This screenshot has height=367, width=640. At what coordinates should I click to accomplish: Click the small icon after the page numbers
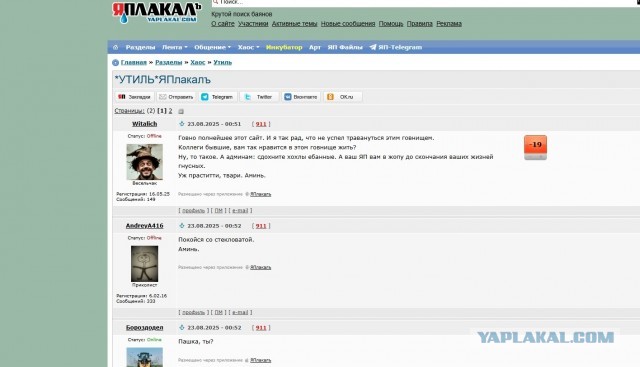(181, 111)
